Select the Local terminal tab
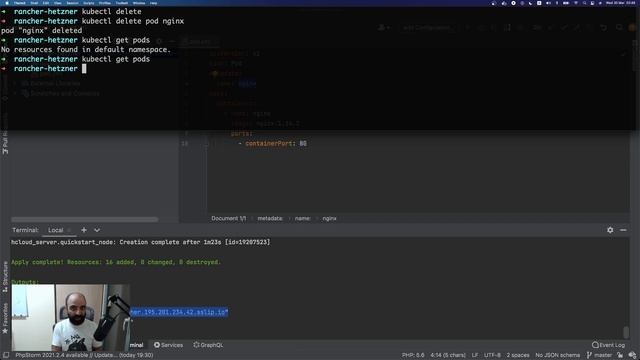 coord(56,230)
